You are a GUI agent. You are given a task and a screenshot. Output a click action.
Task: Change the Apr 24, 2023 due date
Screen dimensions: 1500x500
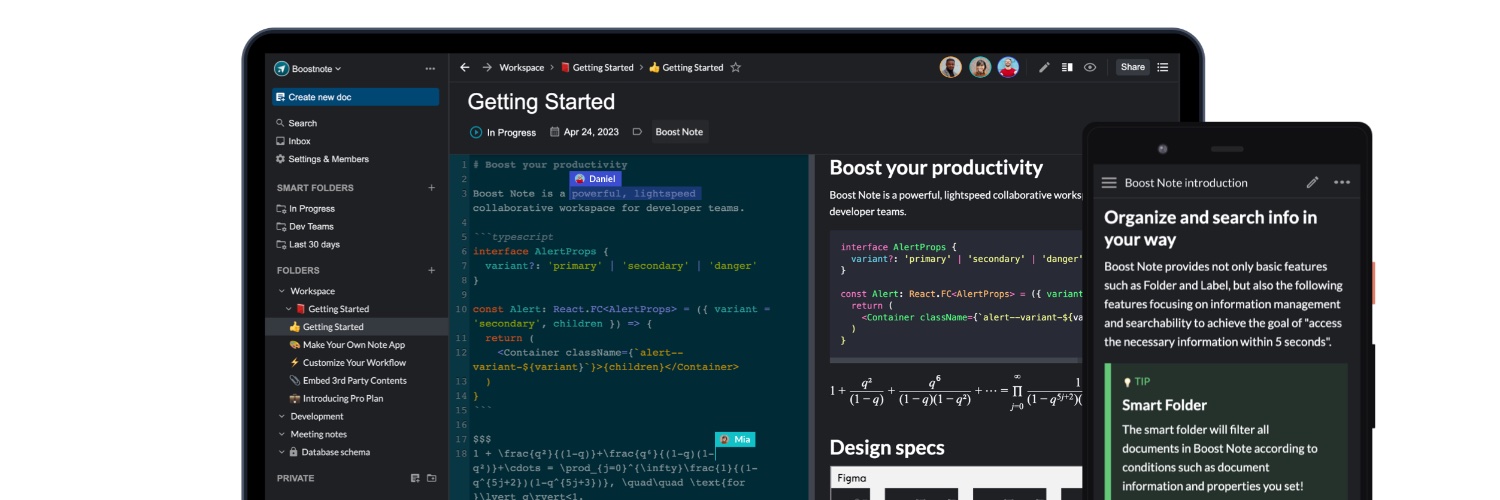tap(584, 132)
